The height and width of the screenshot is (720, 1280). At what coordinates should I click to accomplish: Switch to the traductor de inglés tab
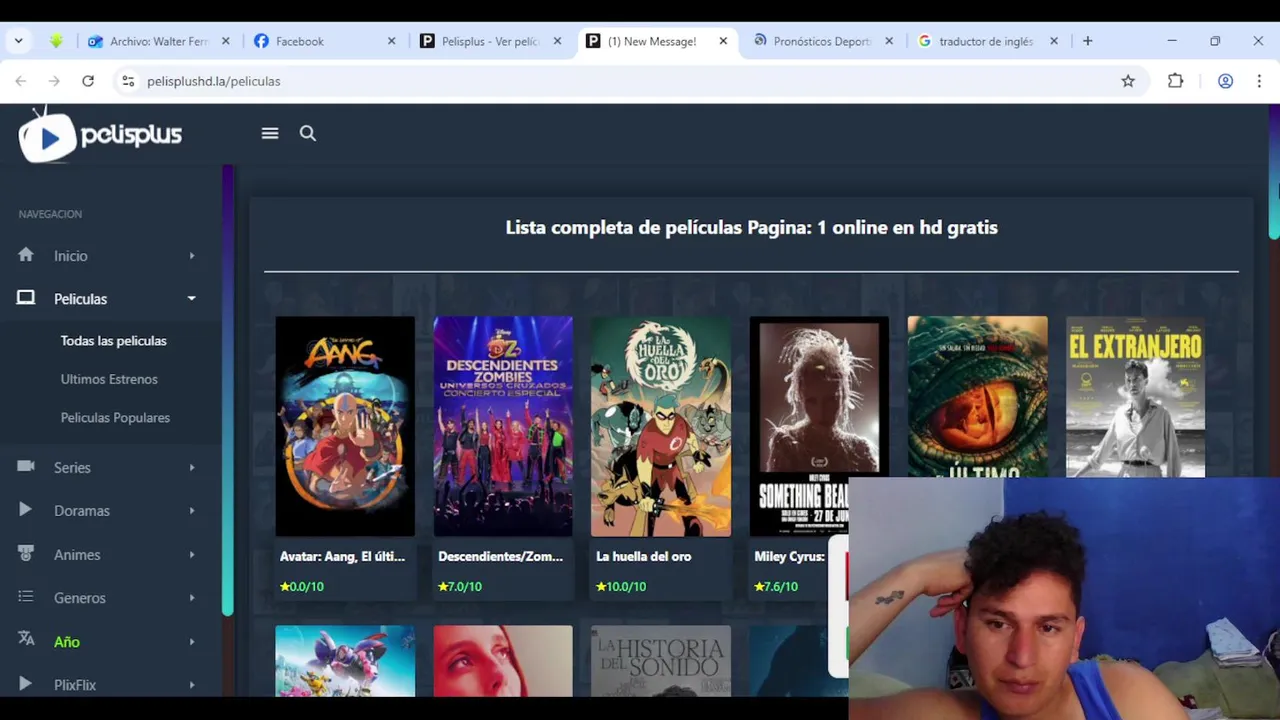[987, 41]
